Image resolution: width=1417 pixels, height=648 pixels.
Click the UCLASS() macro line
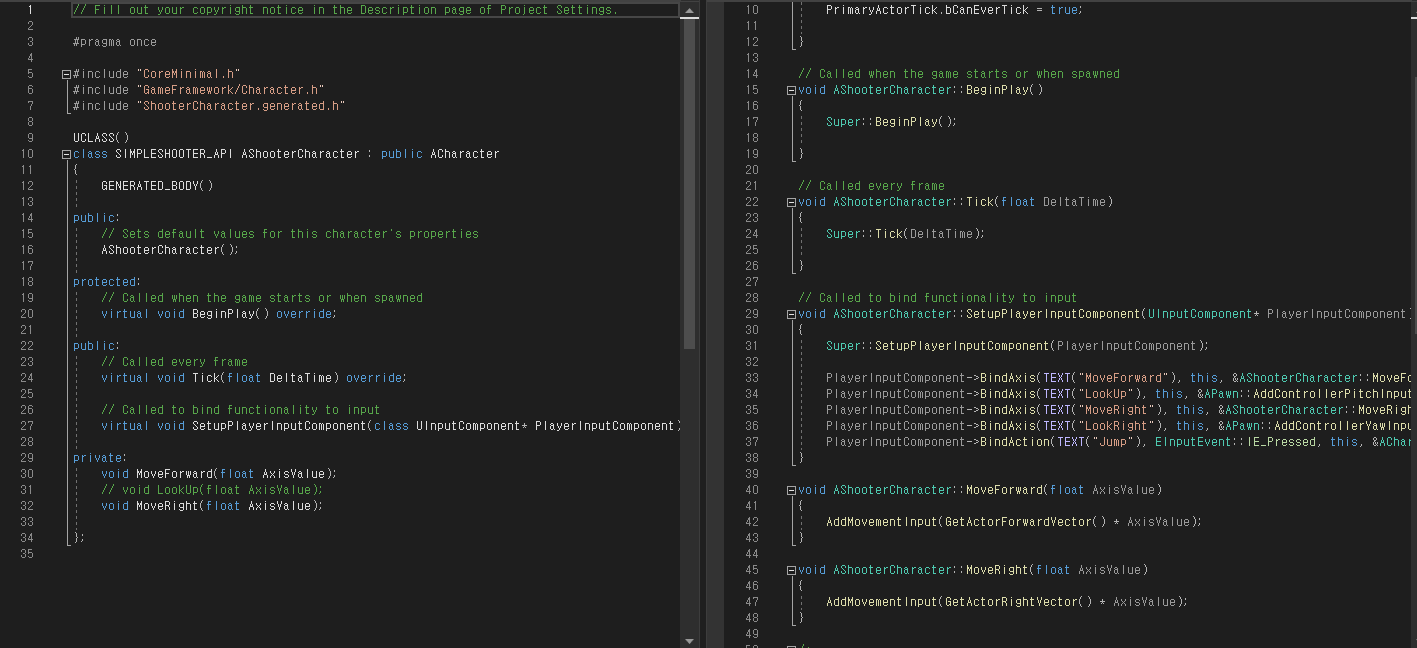(x=101, y=138)
